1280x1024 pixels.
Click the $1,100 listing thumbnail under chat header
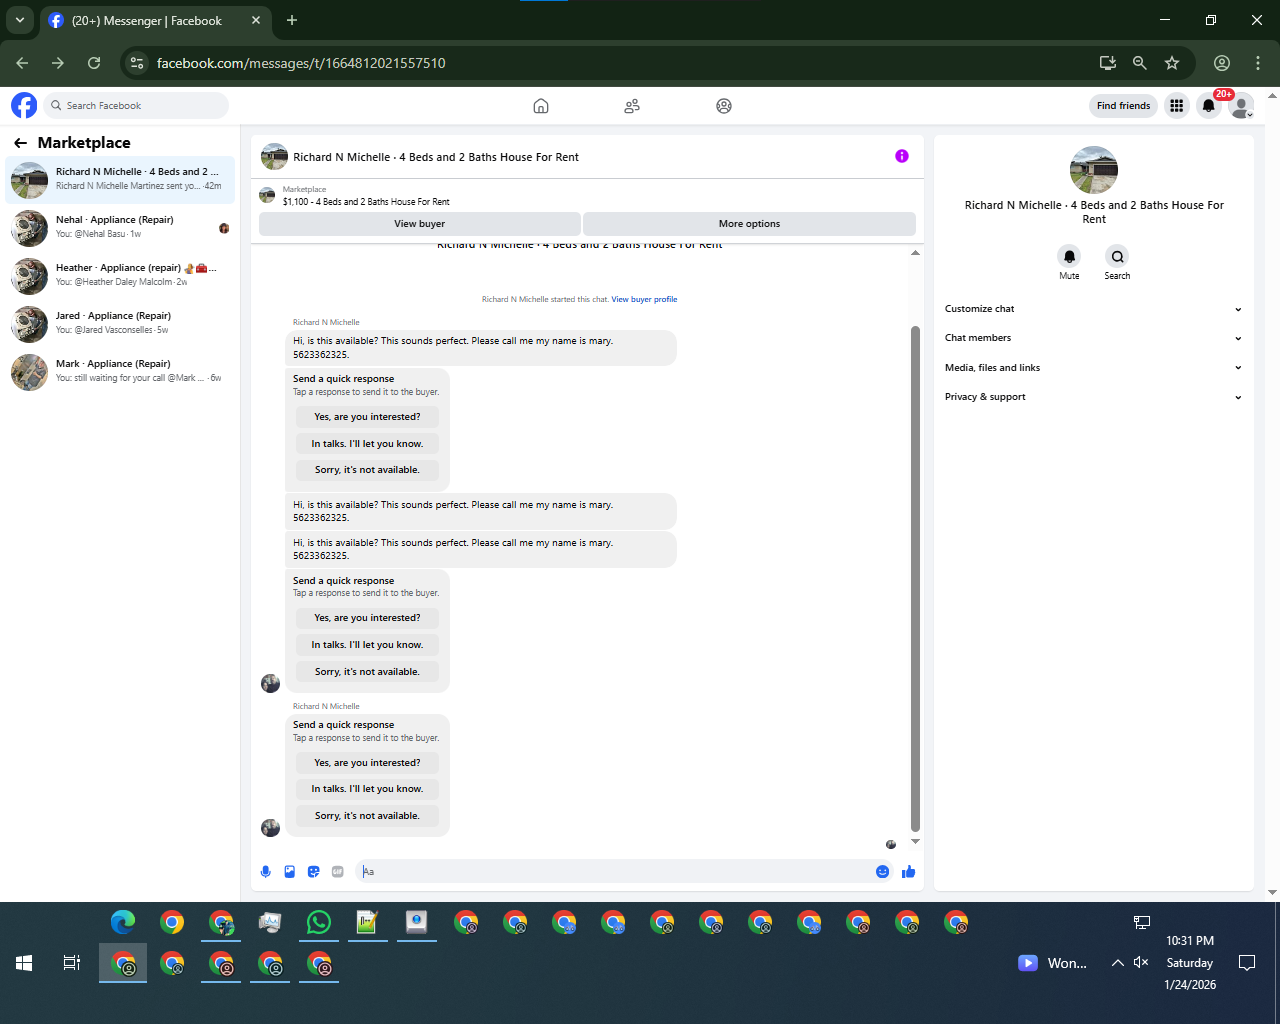point(267,195)
